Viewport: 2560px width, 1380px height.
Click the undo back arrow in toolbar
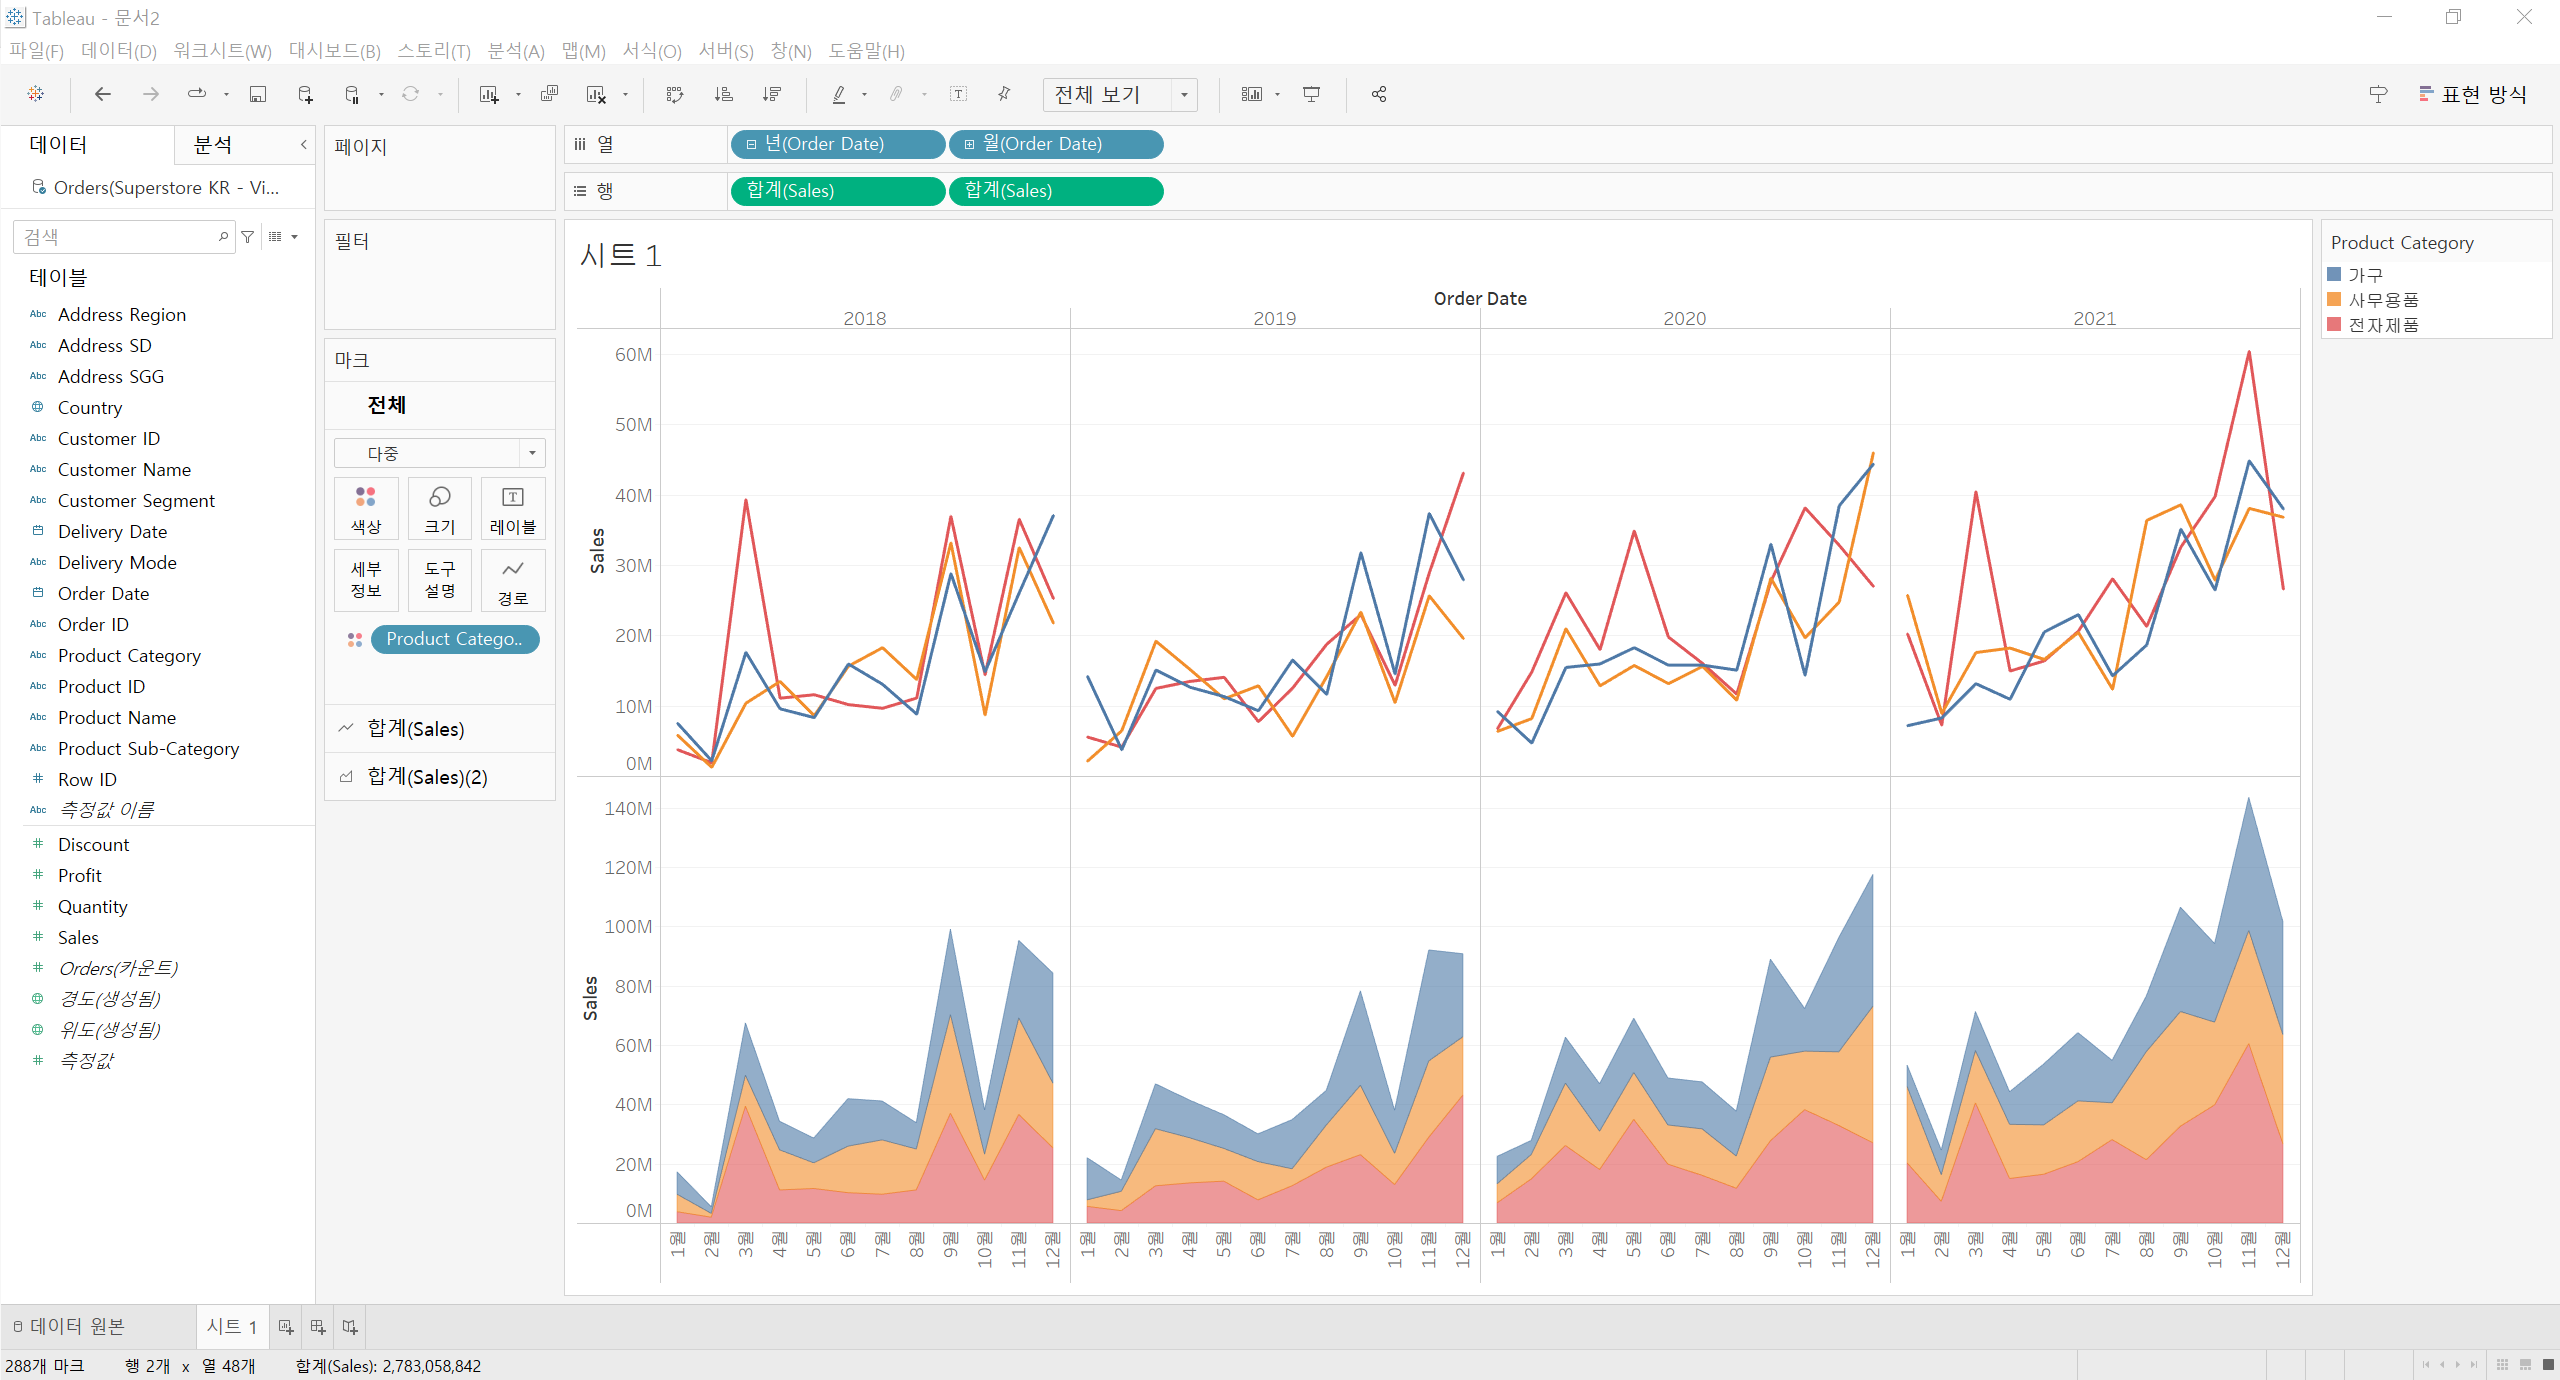pos(102,94)
